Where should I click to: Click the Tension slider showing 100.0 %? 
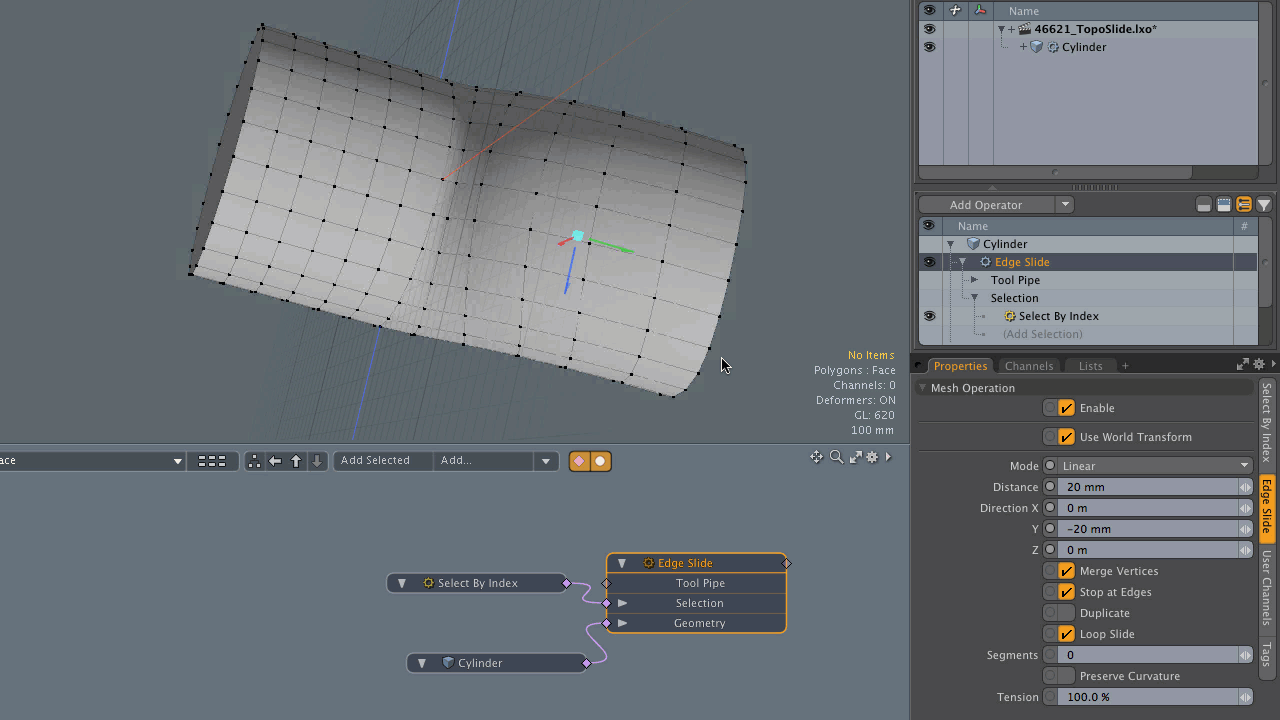pyautogui.click(x=1150, y=697)
